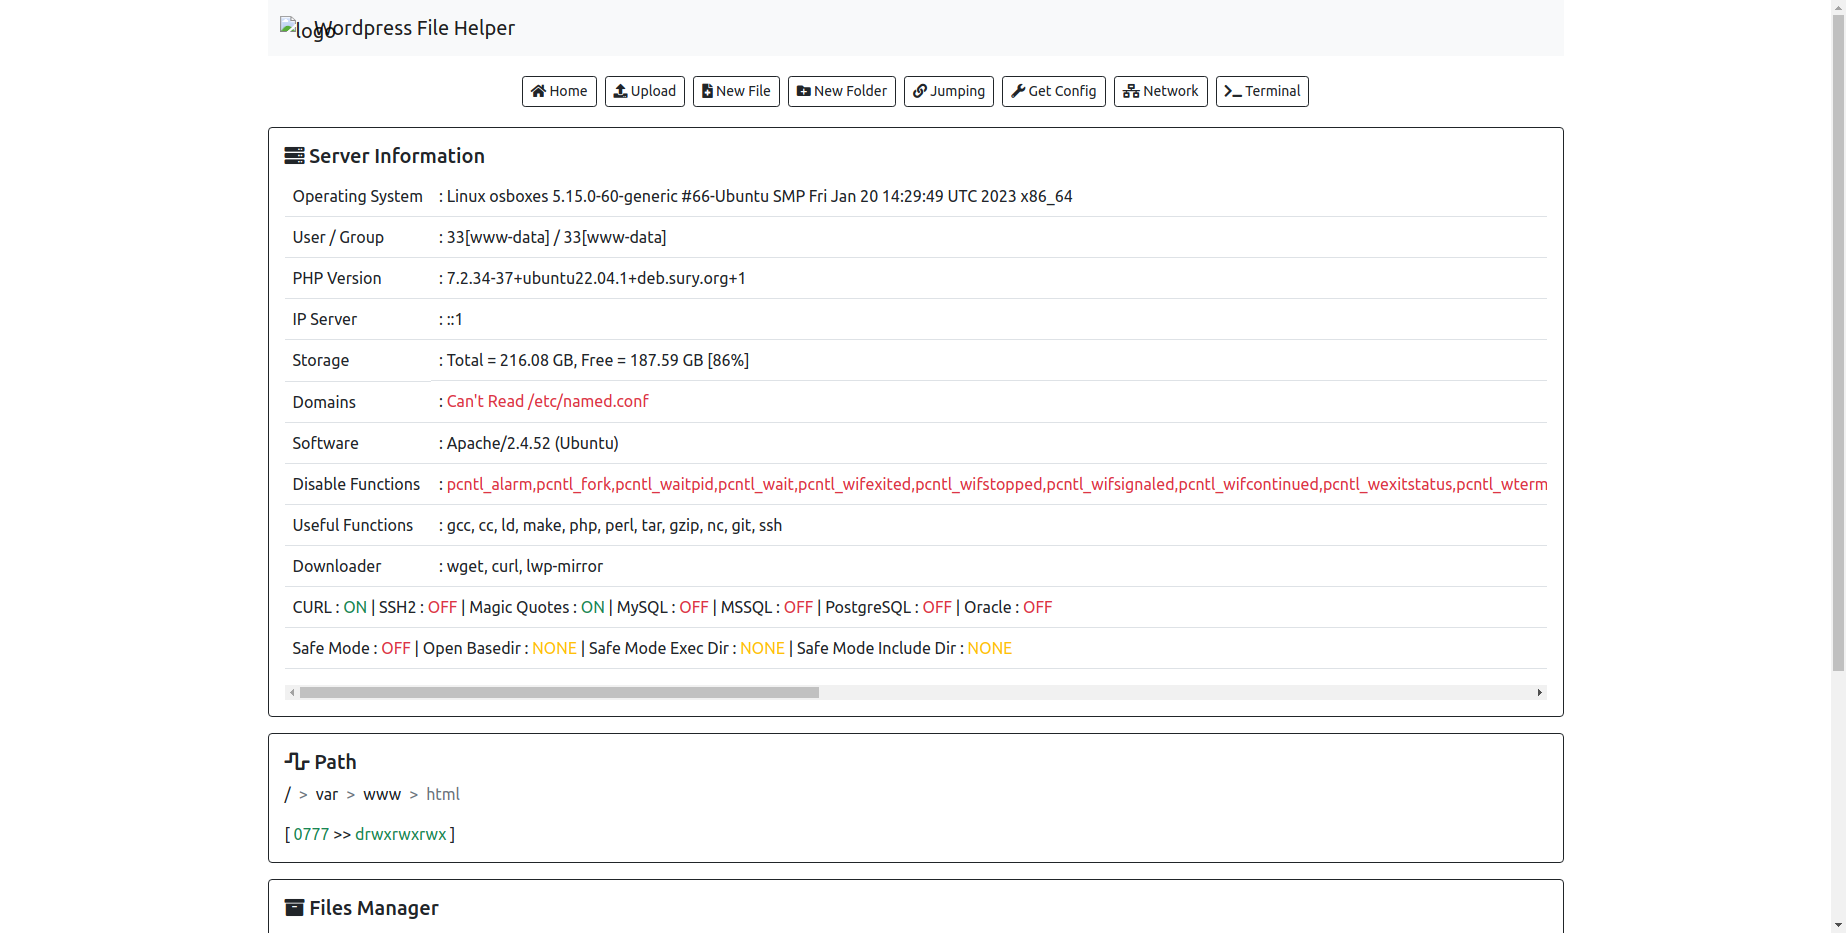Open the var directory in path
The image size is (1846, 933).
[327, 794]
